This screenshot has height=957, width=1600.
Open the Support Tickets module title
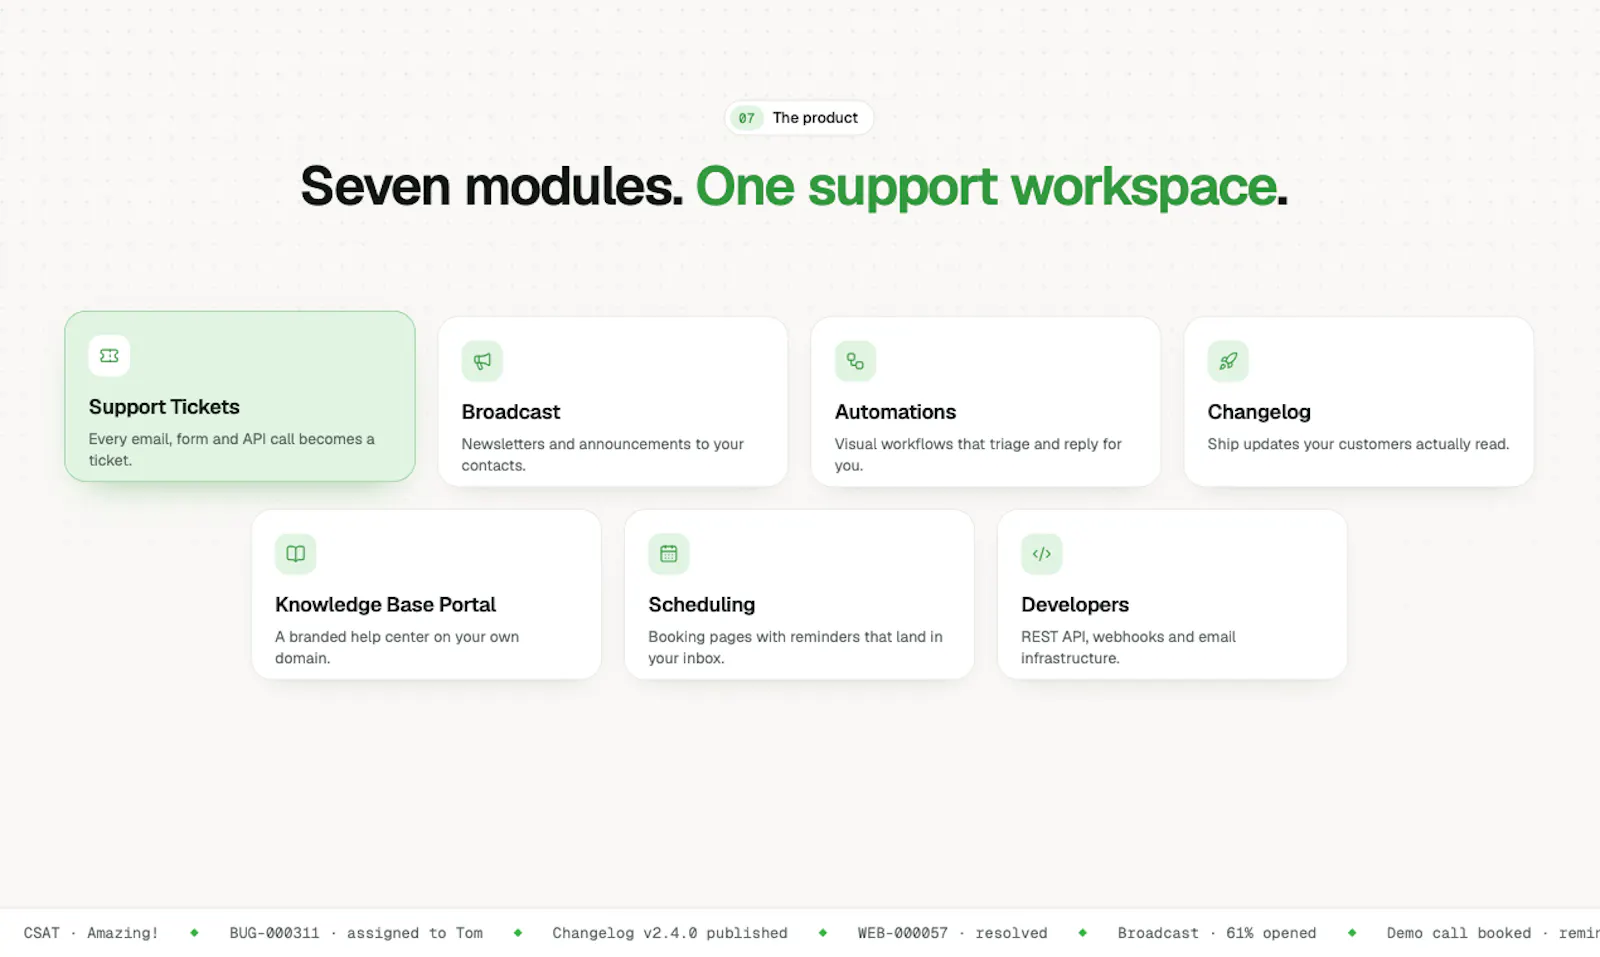pyautogui.click(x=164, y=407)
